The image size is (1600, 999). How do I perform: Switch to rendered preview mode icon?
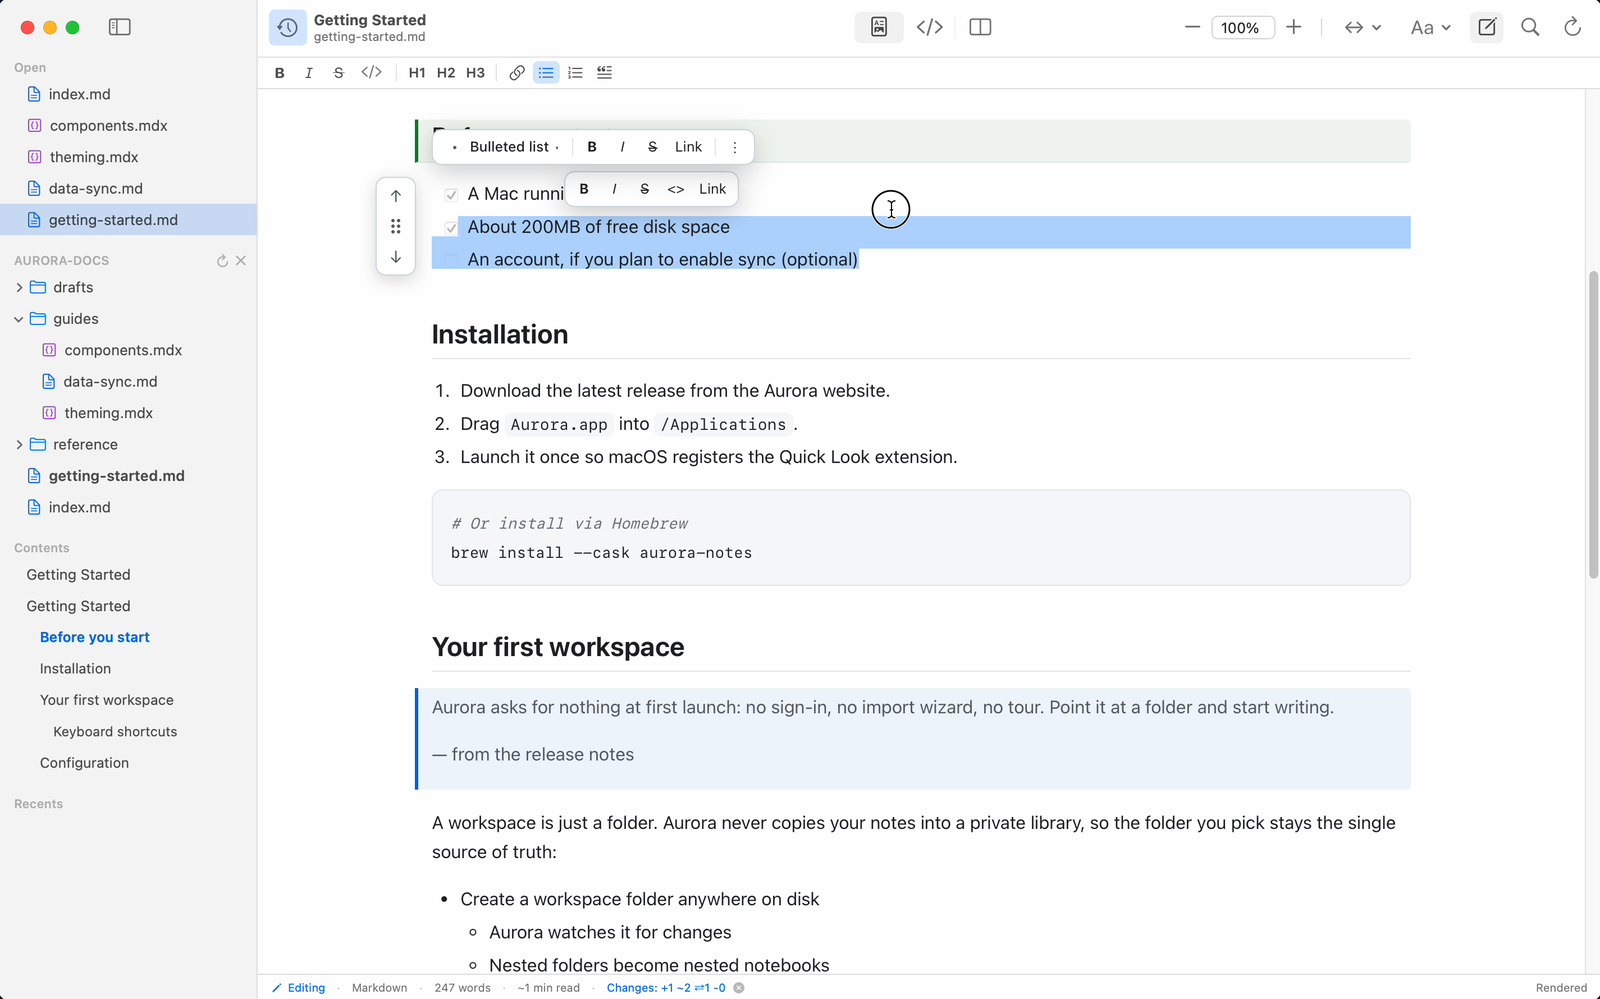(879, 27)
